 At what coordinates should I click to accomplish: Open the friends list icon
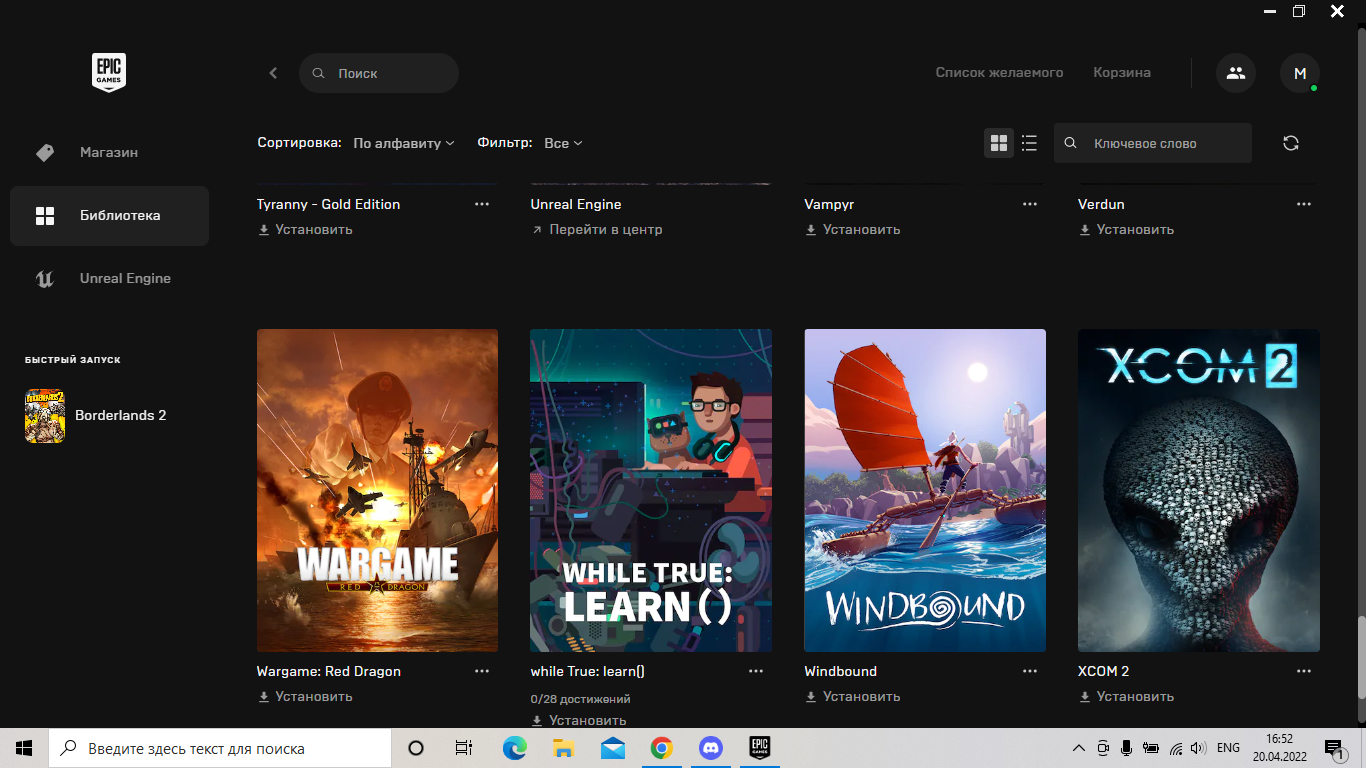[1236, 73]
